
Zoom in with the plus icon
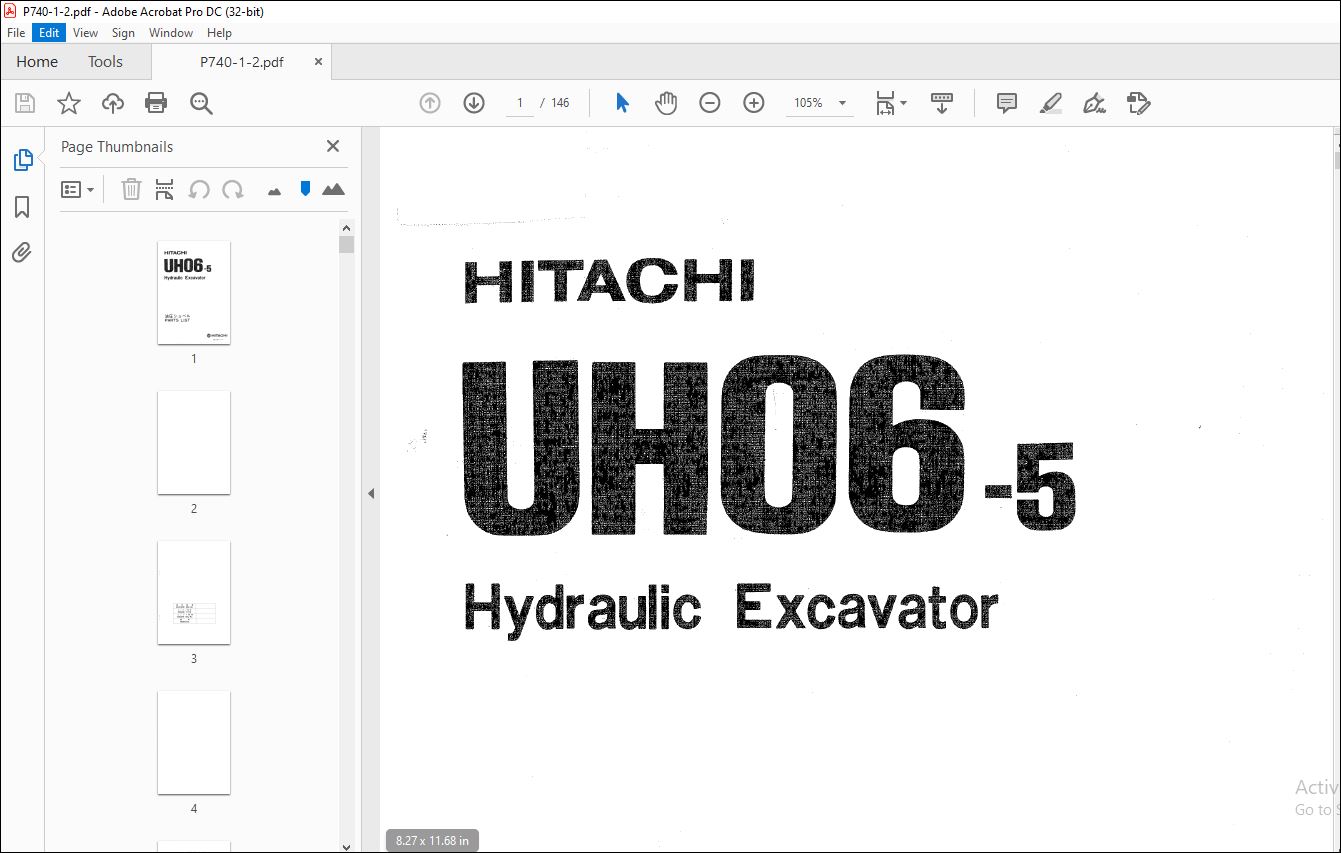coord(754,103)
